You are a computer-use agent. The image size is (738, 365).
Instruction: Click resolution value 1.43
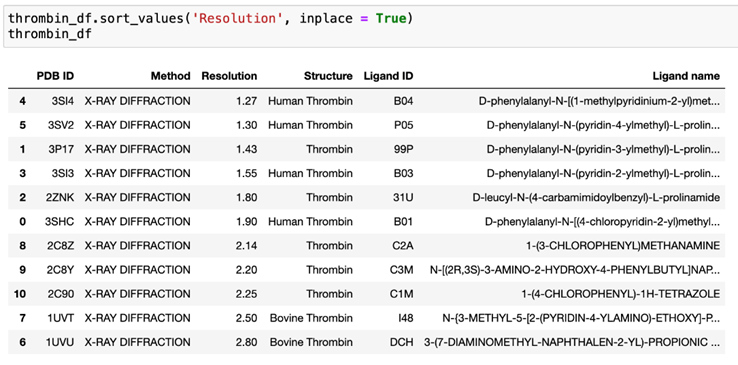pyautogui.click(x=247, y=149)
